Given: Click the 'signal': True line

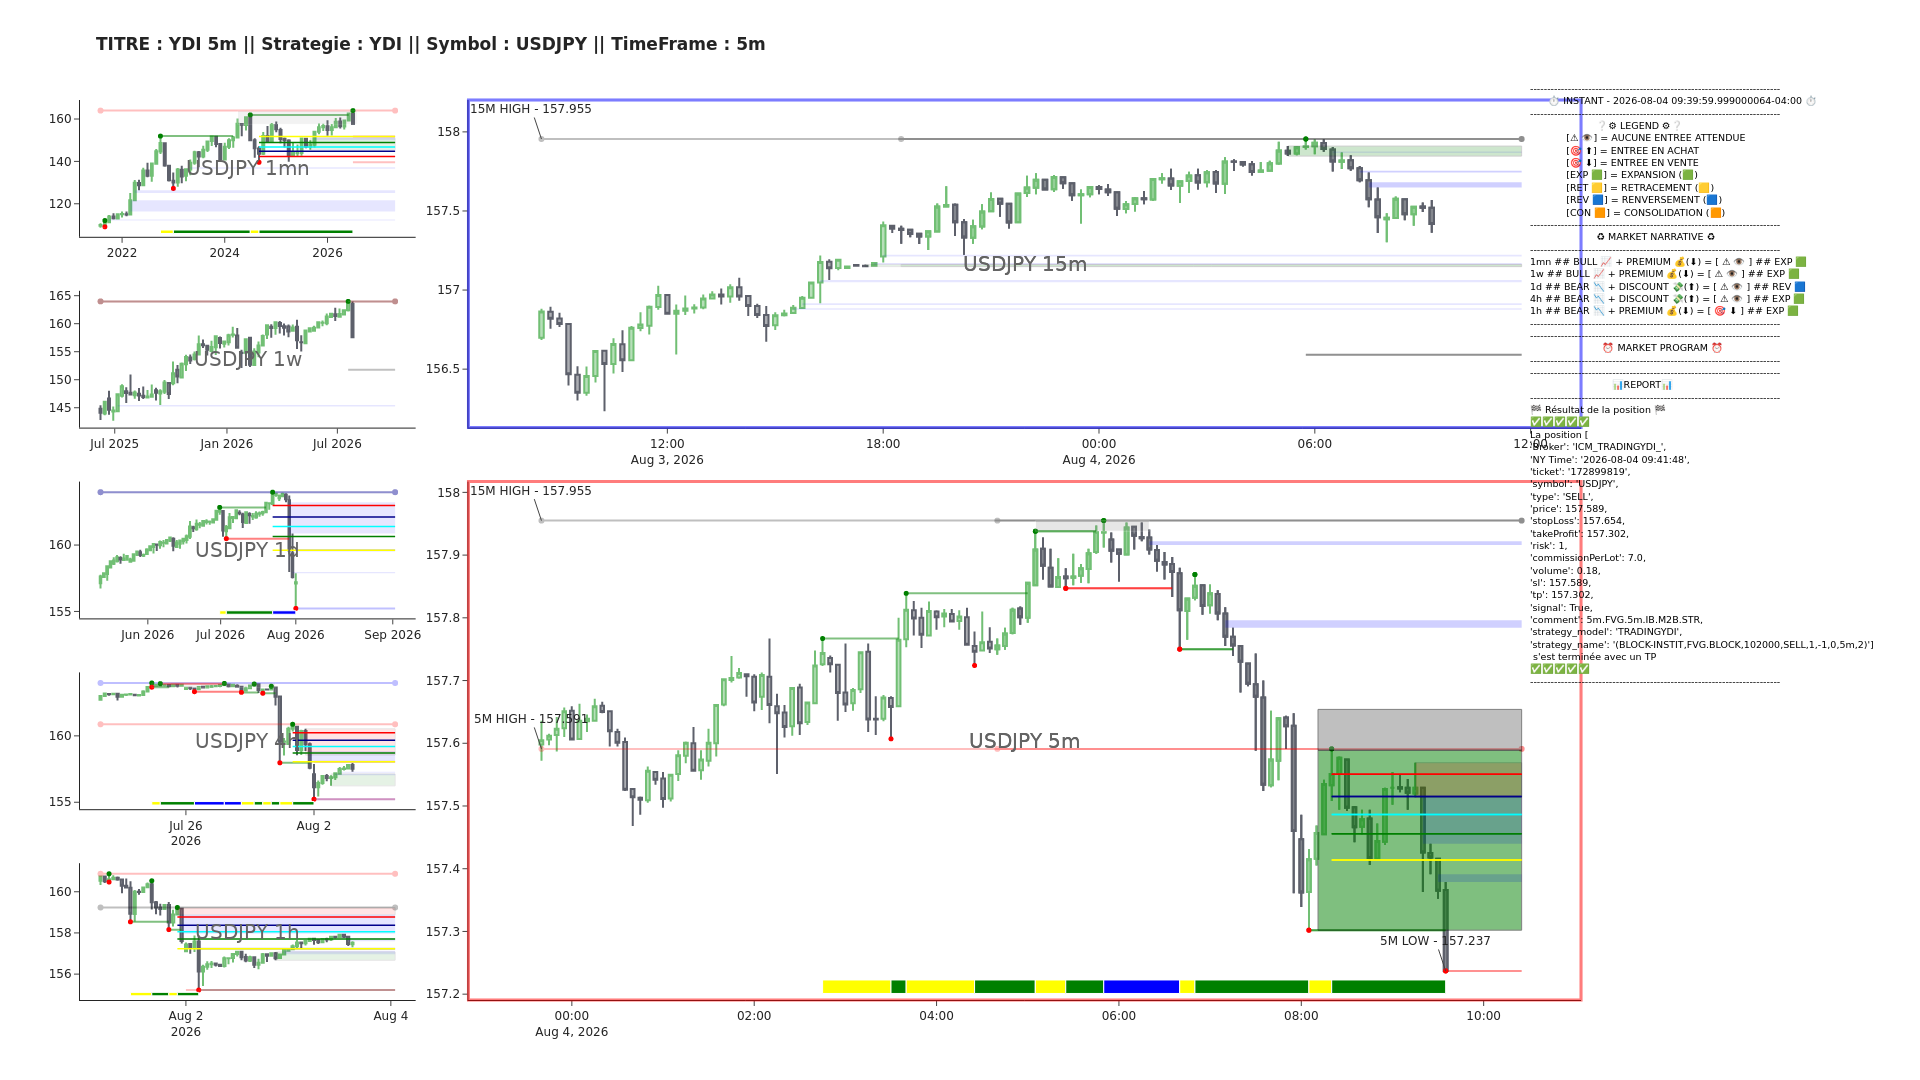Looking at the screenshot, I should click(1562, 607).
